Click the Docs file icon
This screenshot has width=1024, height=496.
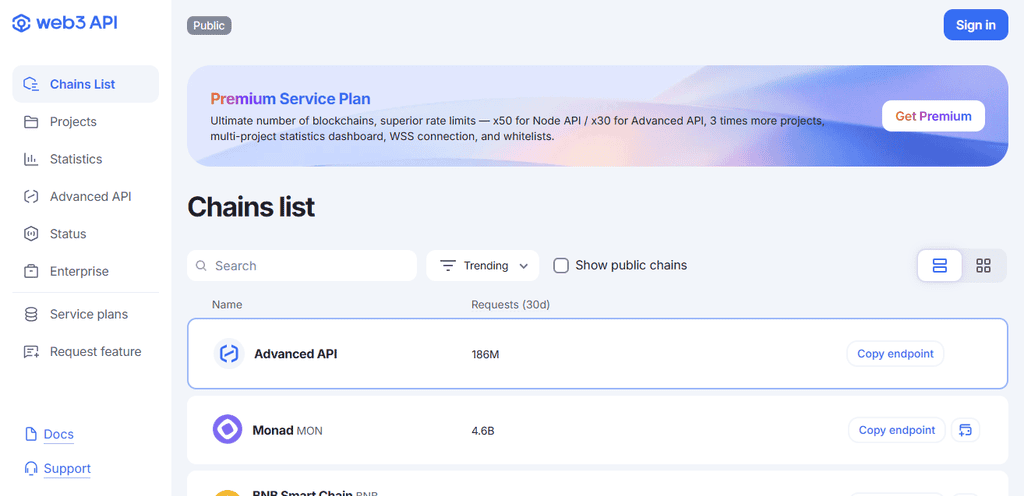coord(30,435)
